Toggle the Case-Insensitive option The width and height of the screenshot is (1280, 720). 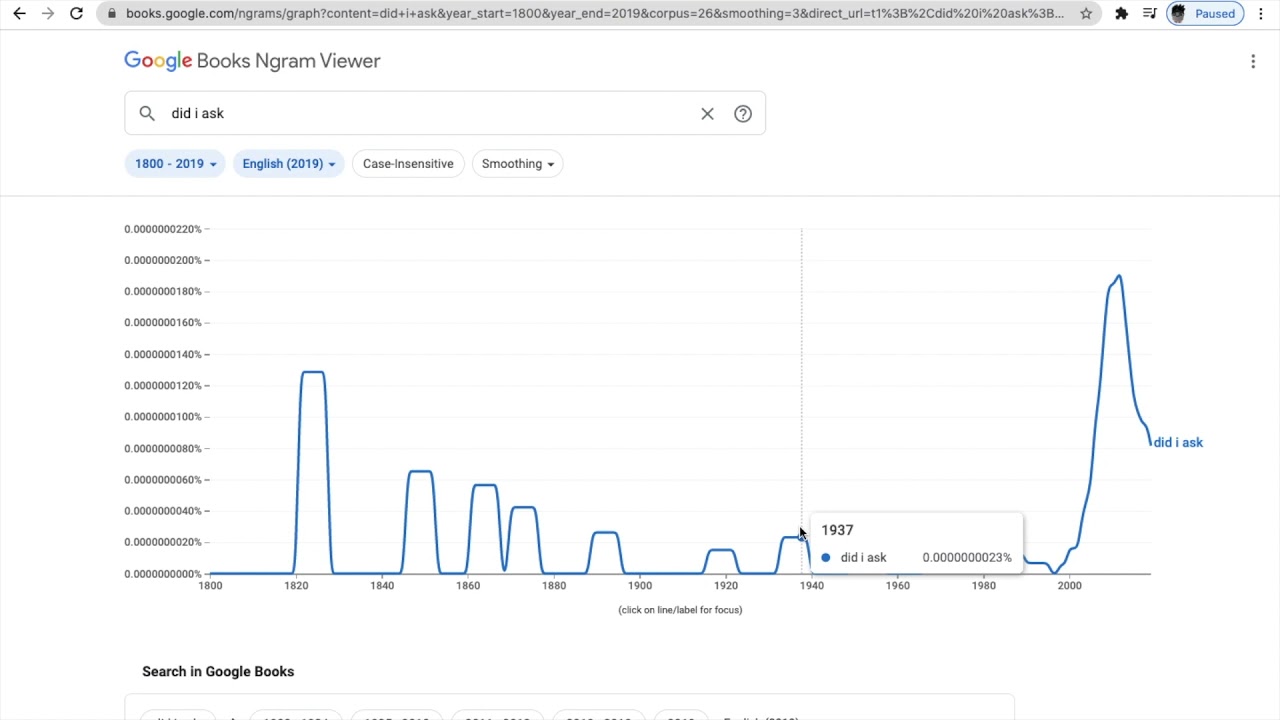pos(408,164)
